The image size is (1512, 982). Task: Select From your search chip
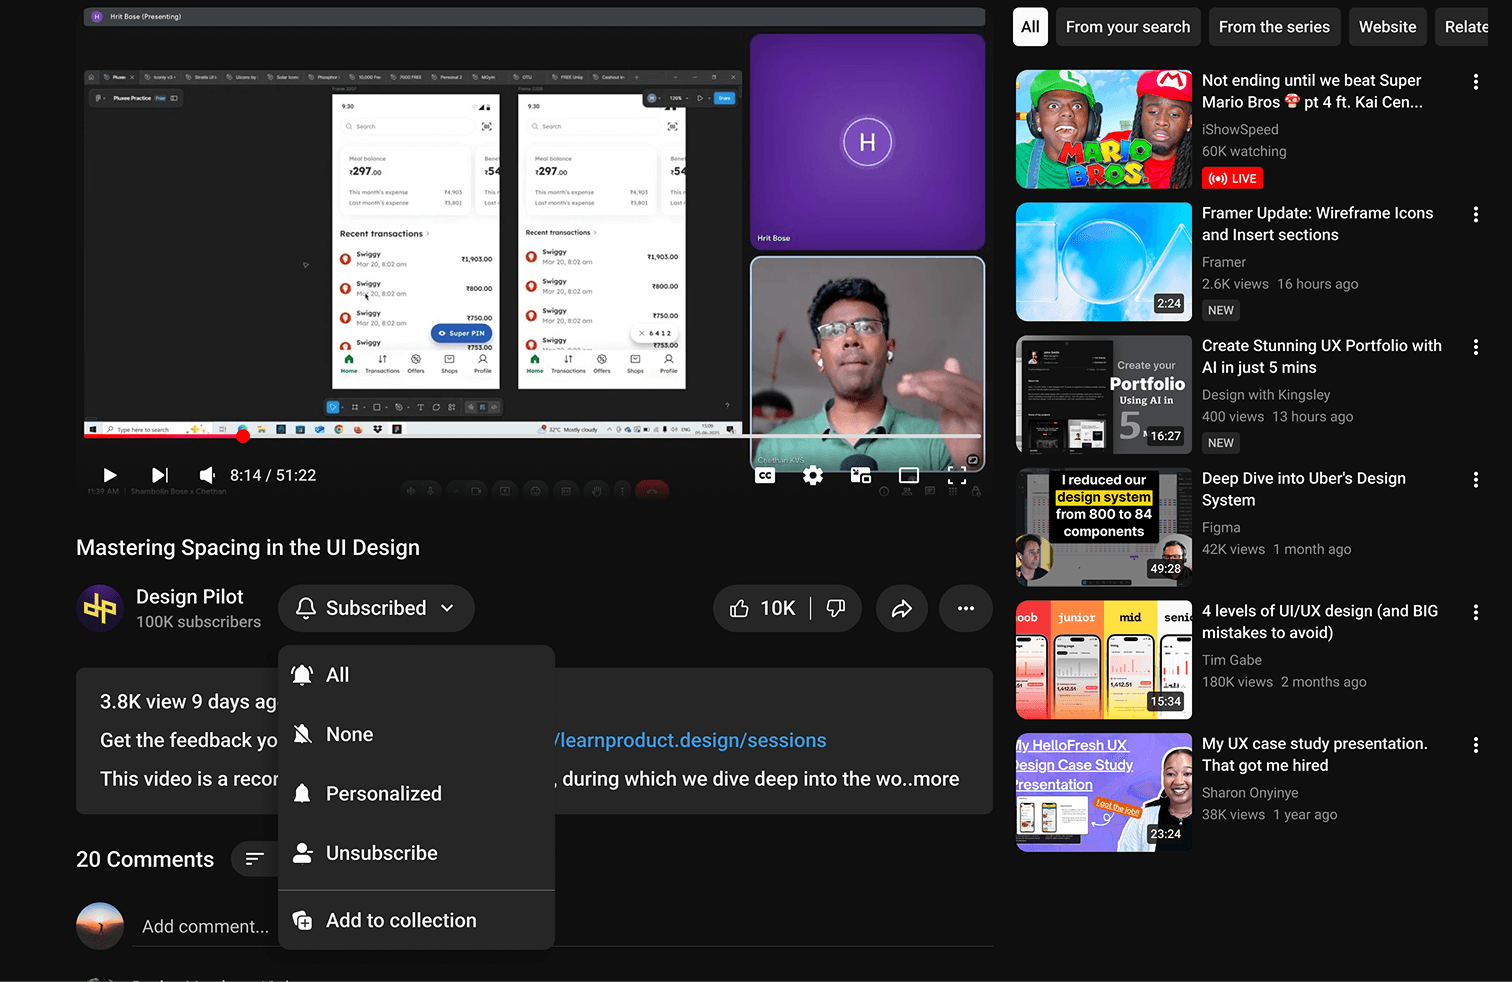click(x=1128, y=27)
